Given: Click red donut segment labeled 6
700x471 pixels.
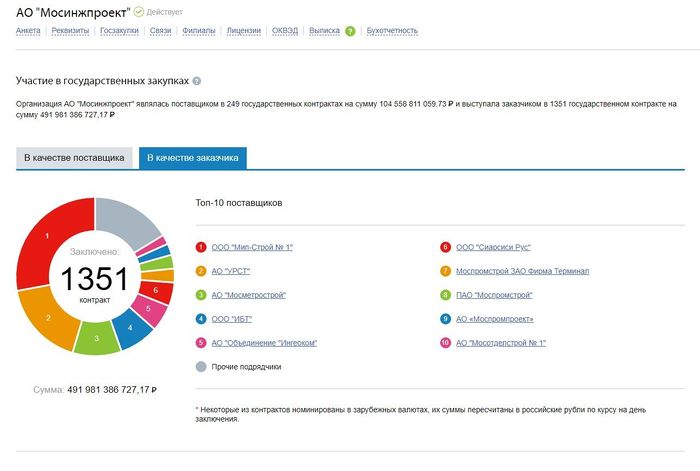Looking at the screenshot, I should click(x=156, y=290).
